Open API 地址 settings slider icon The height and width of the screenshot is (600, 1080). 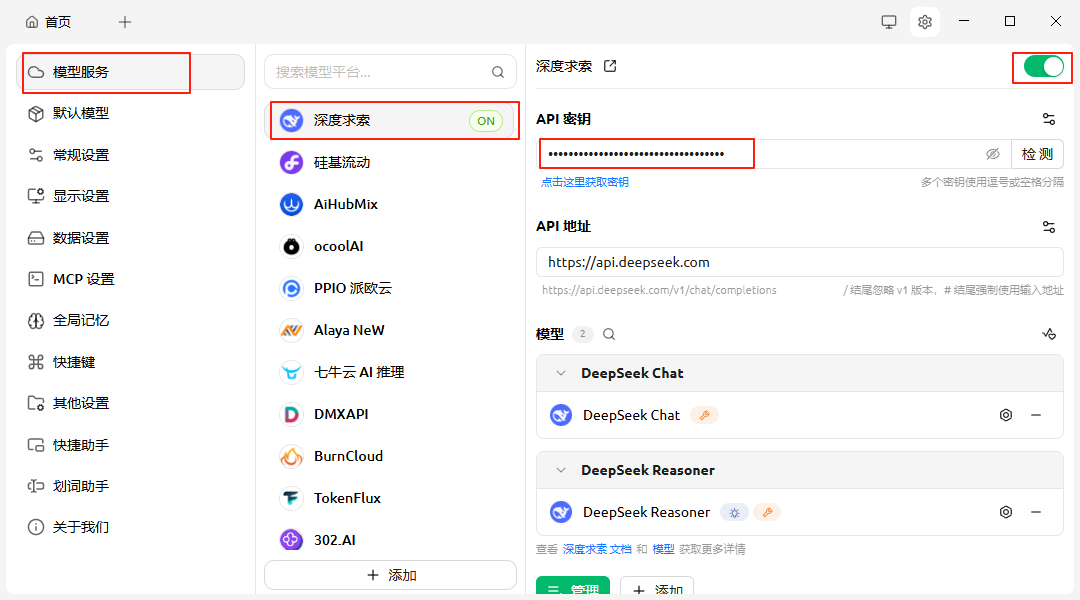tap(1048, 227)
